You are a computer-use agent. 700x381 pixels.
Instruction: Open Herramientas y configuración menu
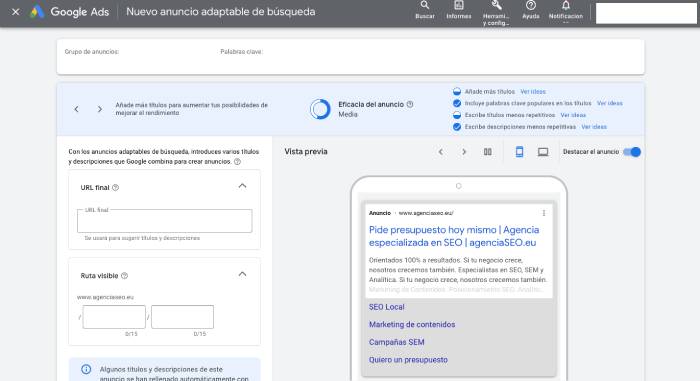(x=496, y=13)
